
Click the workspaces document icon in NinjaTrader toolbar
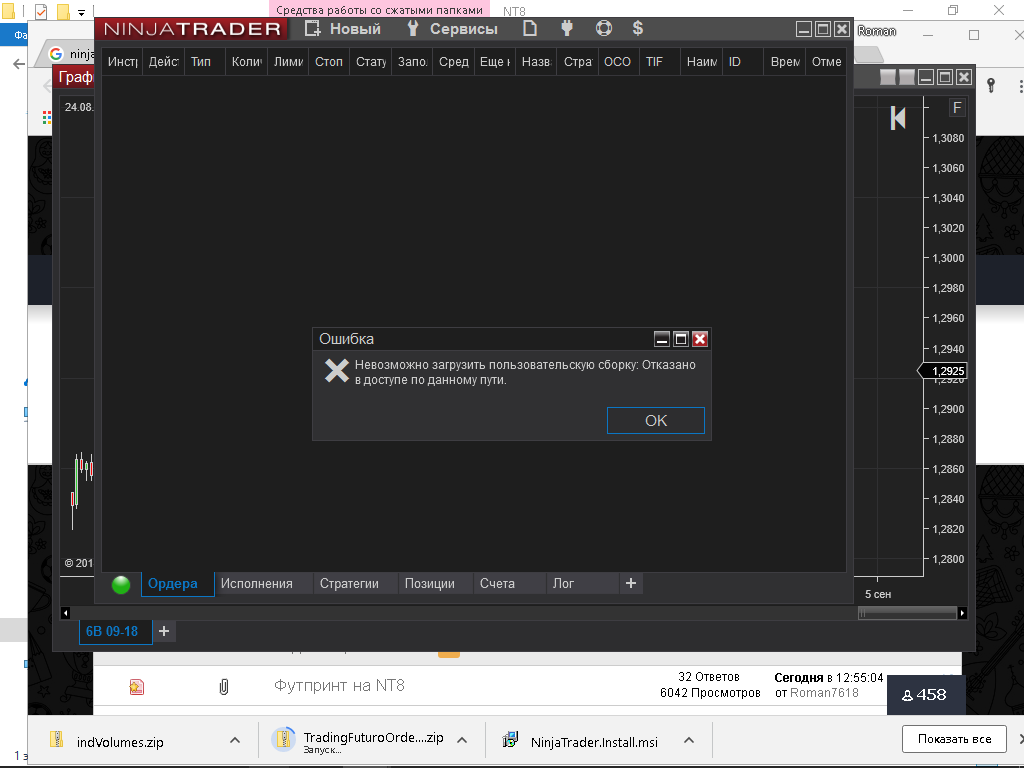pyautogui.click(x=531, y=29)
